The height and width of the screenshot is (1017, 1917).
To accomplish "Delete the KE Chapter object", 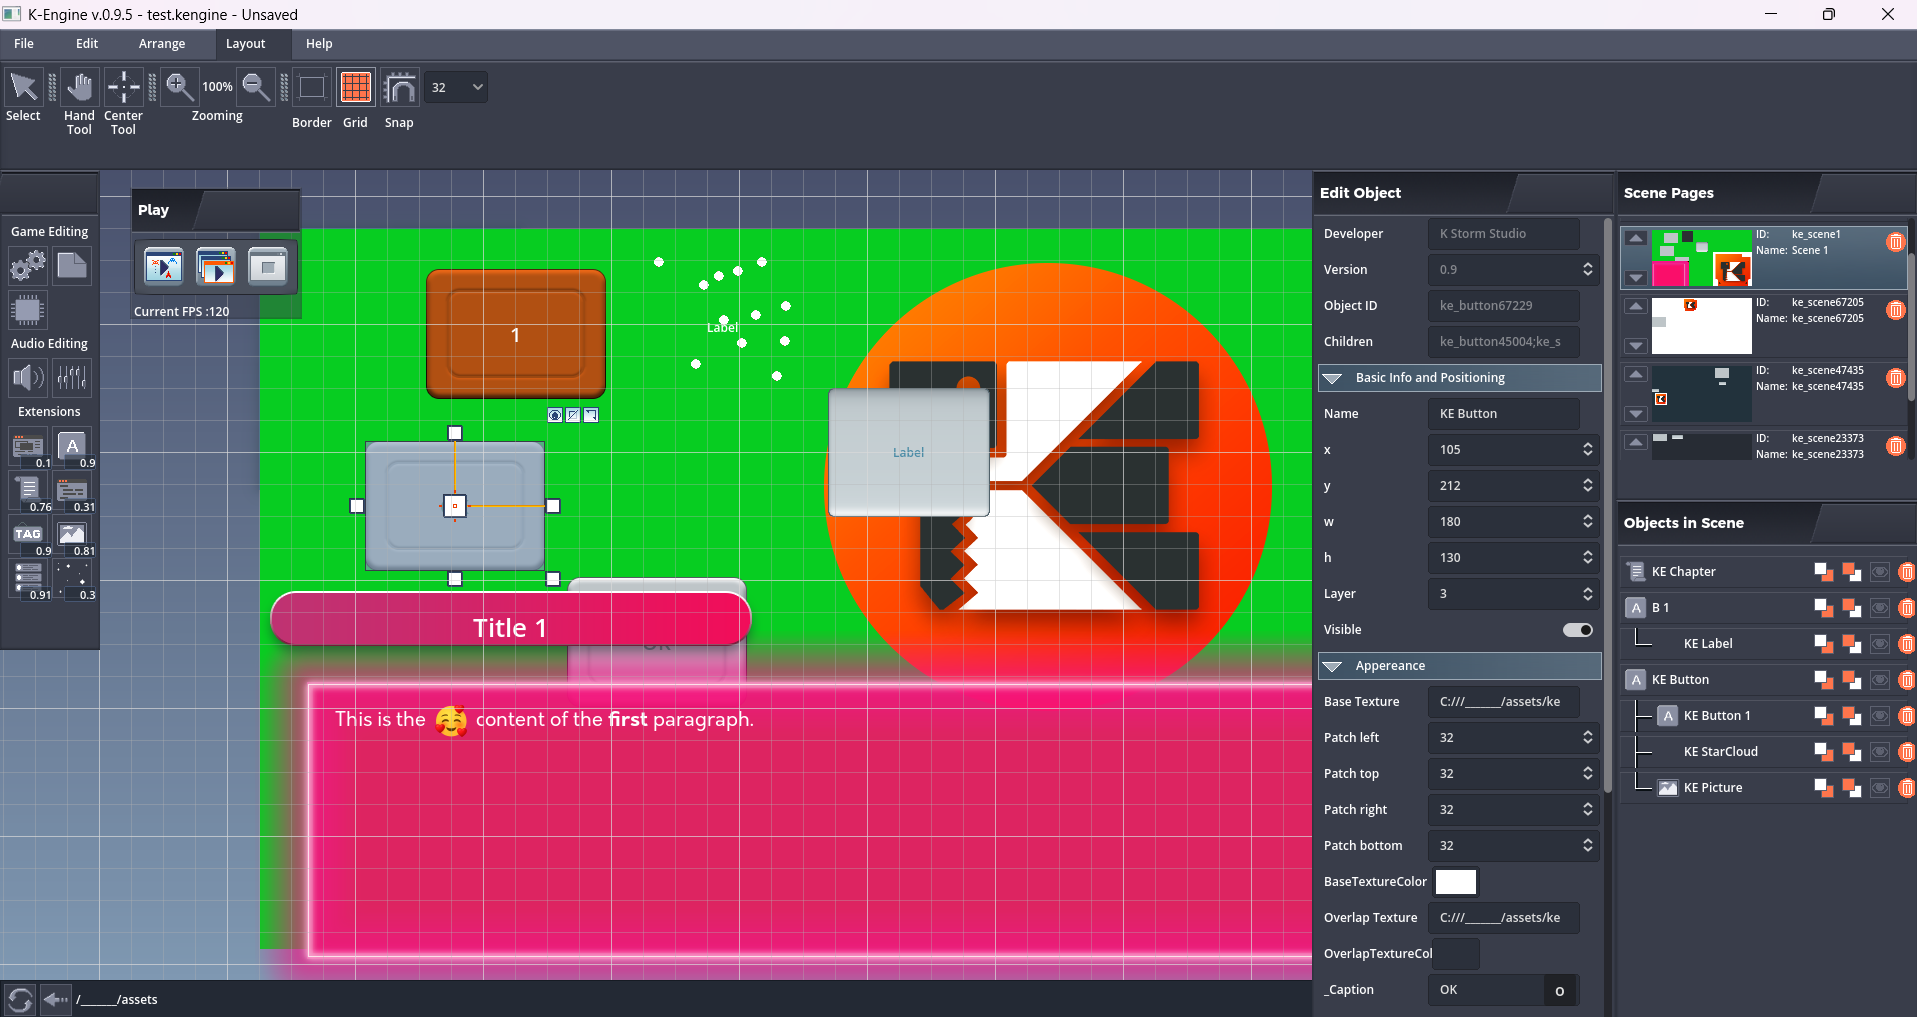I will pos(1907,572).
